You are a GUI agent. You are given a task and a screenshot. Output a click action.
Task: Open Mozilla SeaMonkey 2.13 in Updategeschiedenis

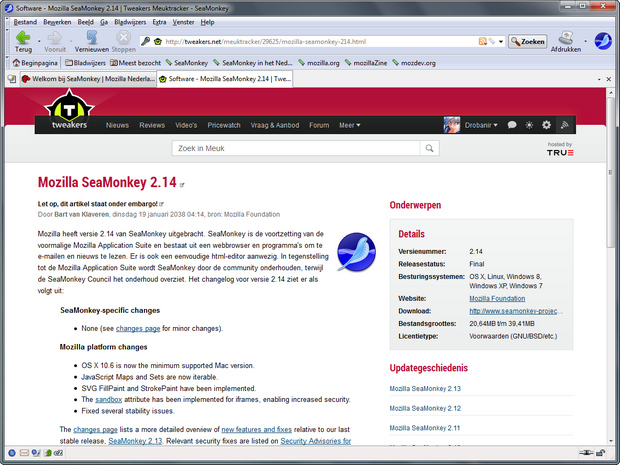[425, 389]
